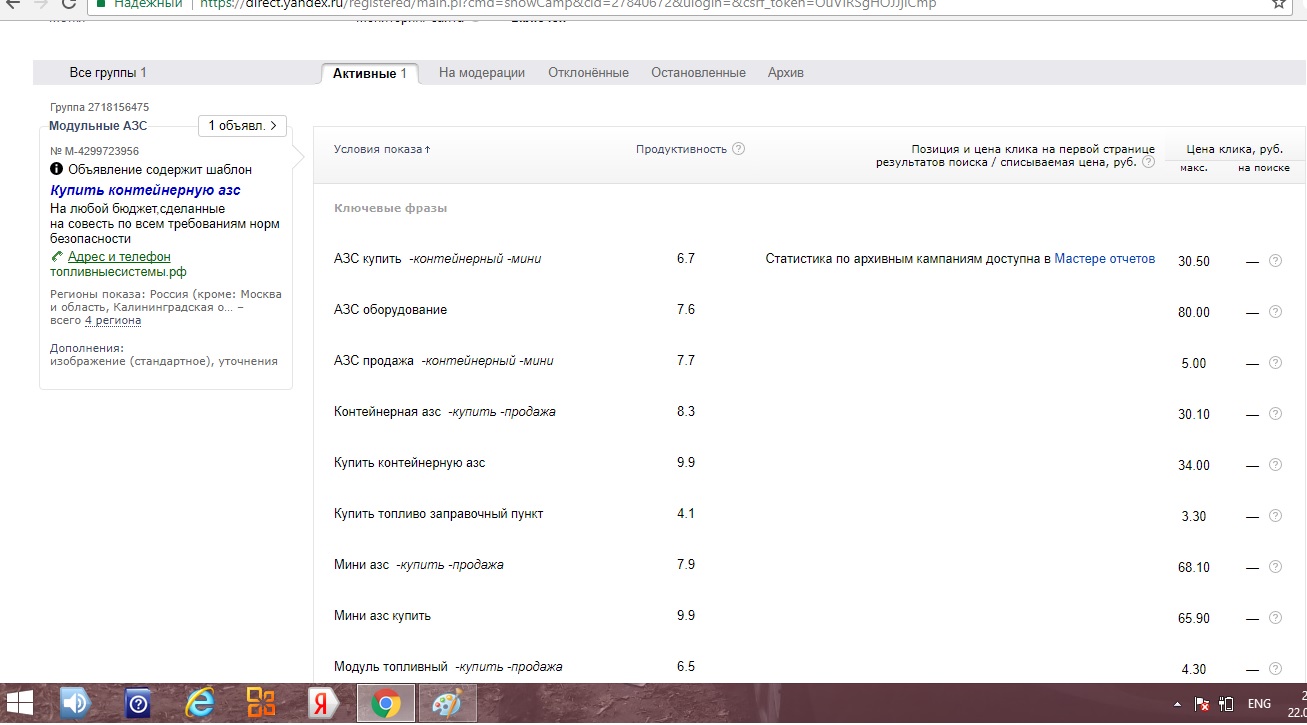Screen dimensions: 1307x725
Task: Bookmark page with star icon in address bar
Action: pos(1279,3)
